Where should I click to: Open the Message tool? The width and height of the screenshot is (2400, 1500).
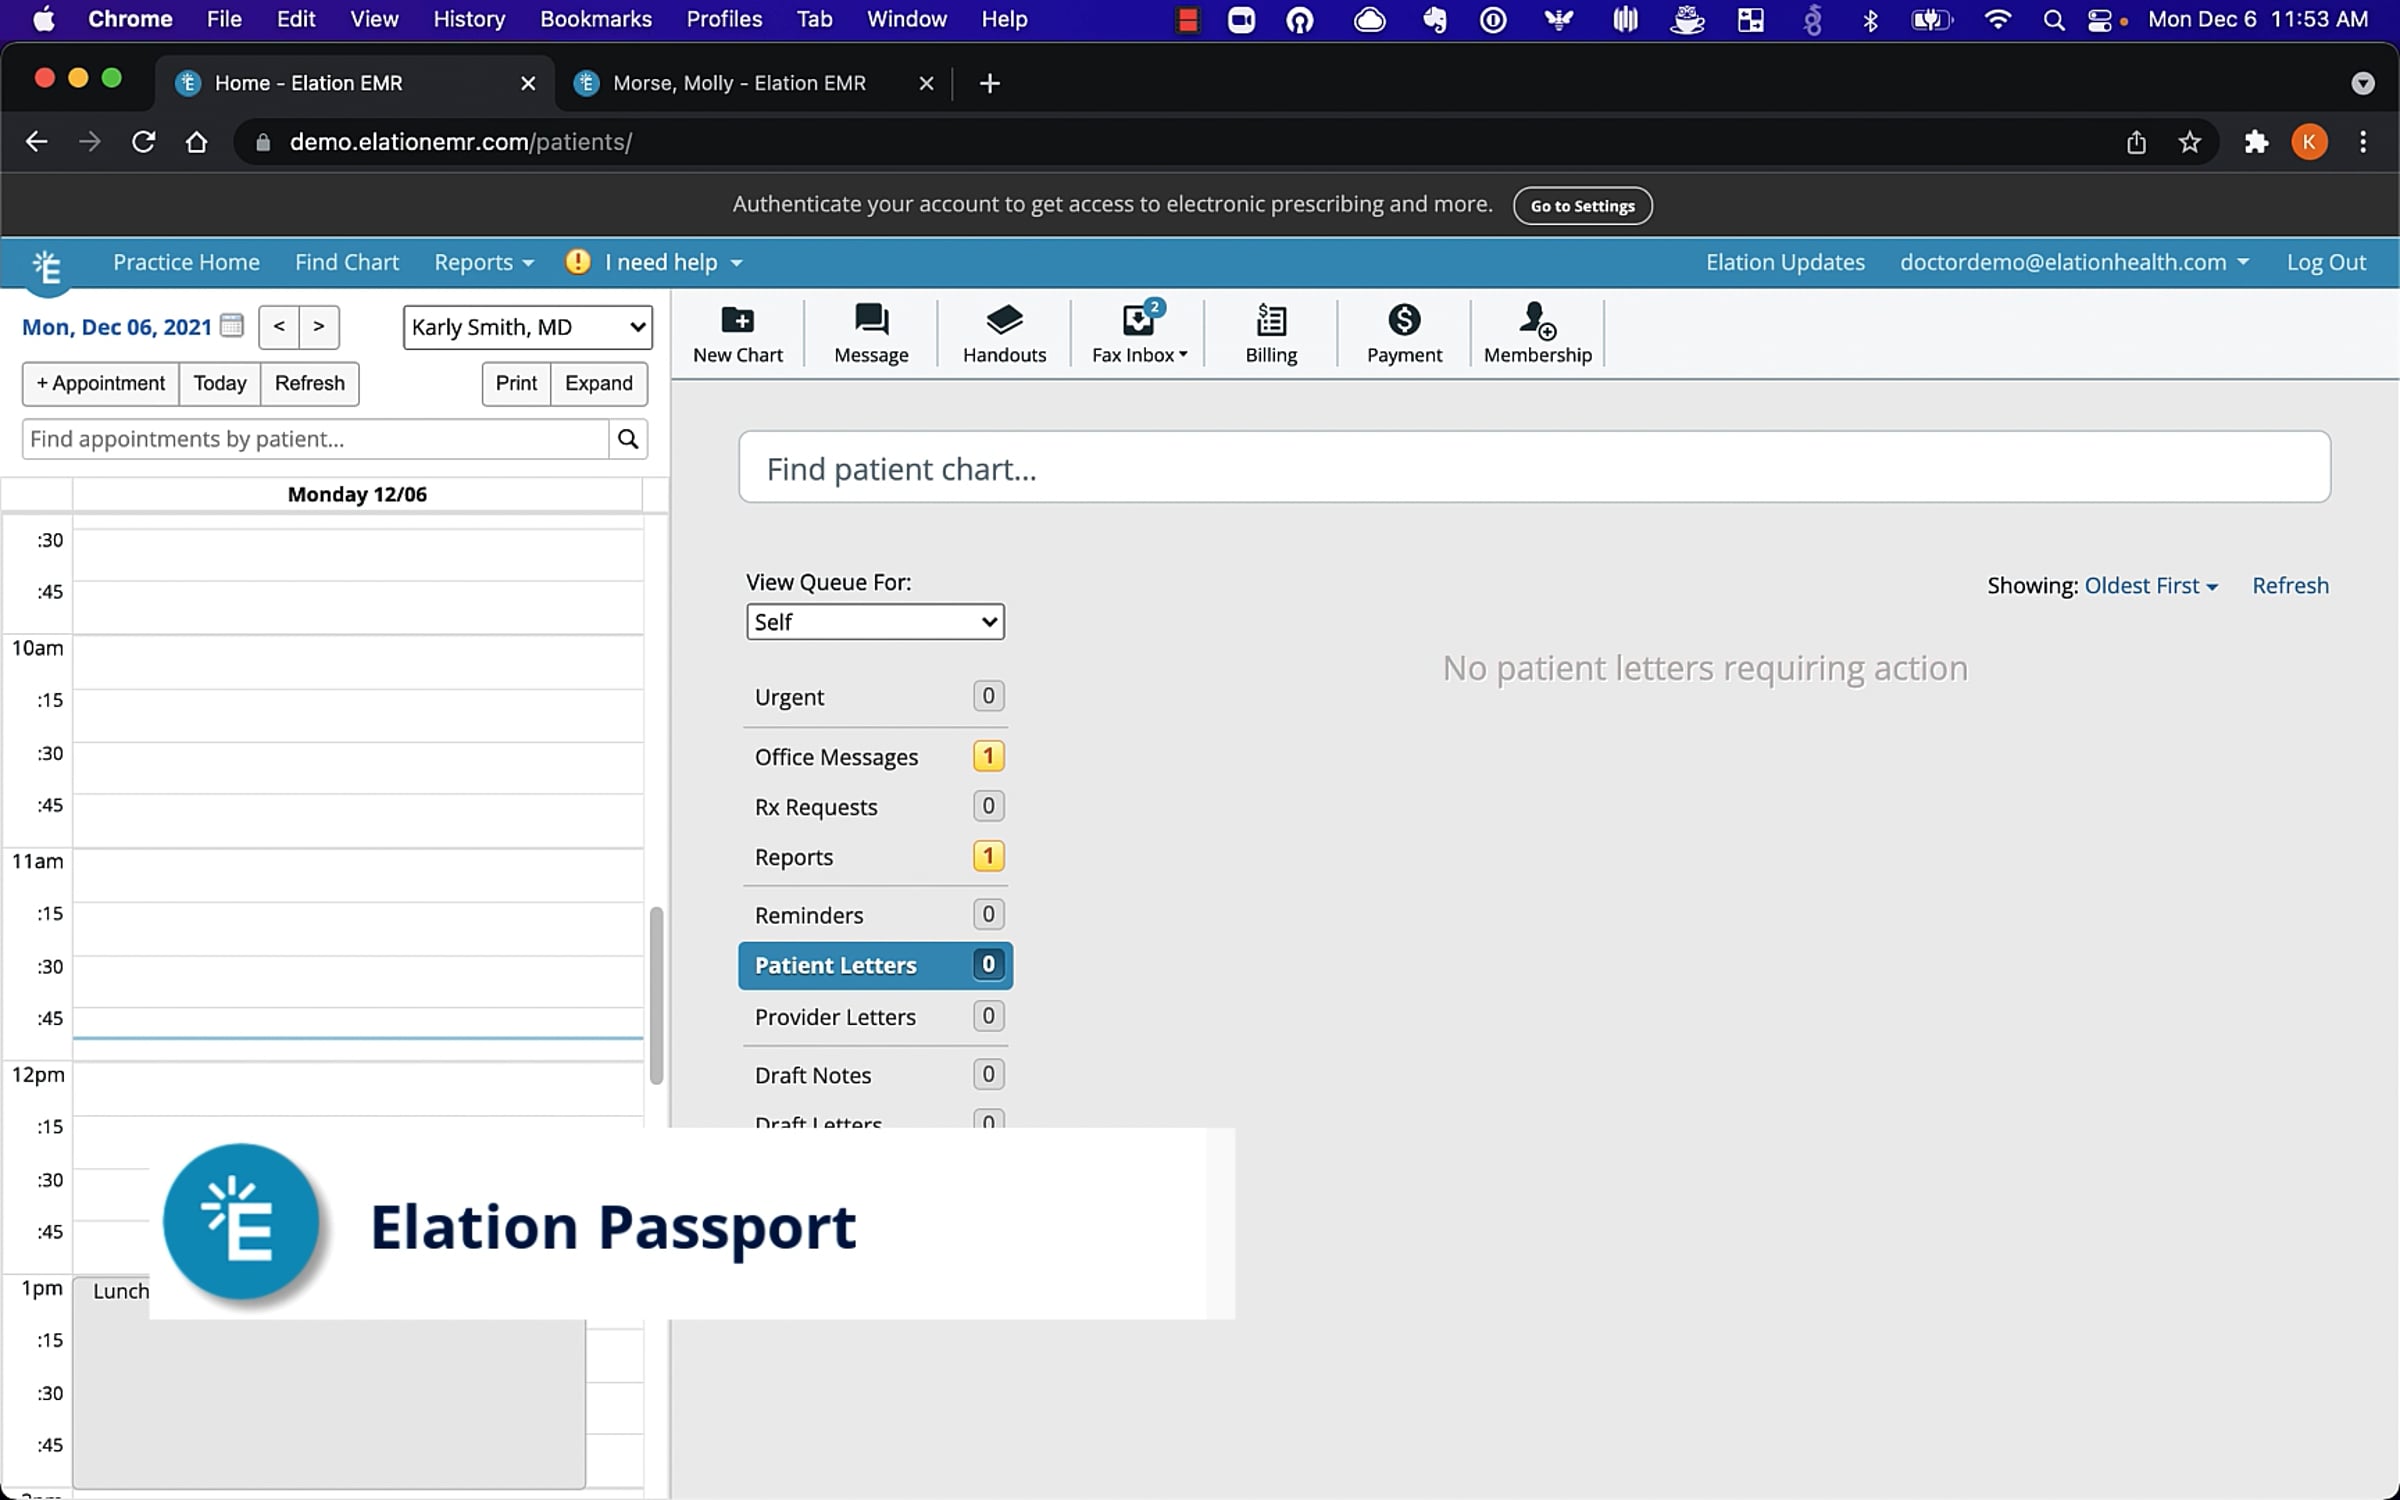pyautogui.click(x=871, y=334)
